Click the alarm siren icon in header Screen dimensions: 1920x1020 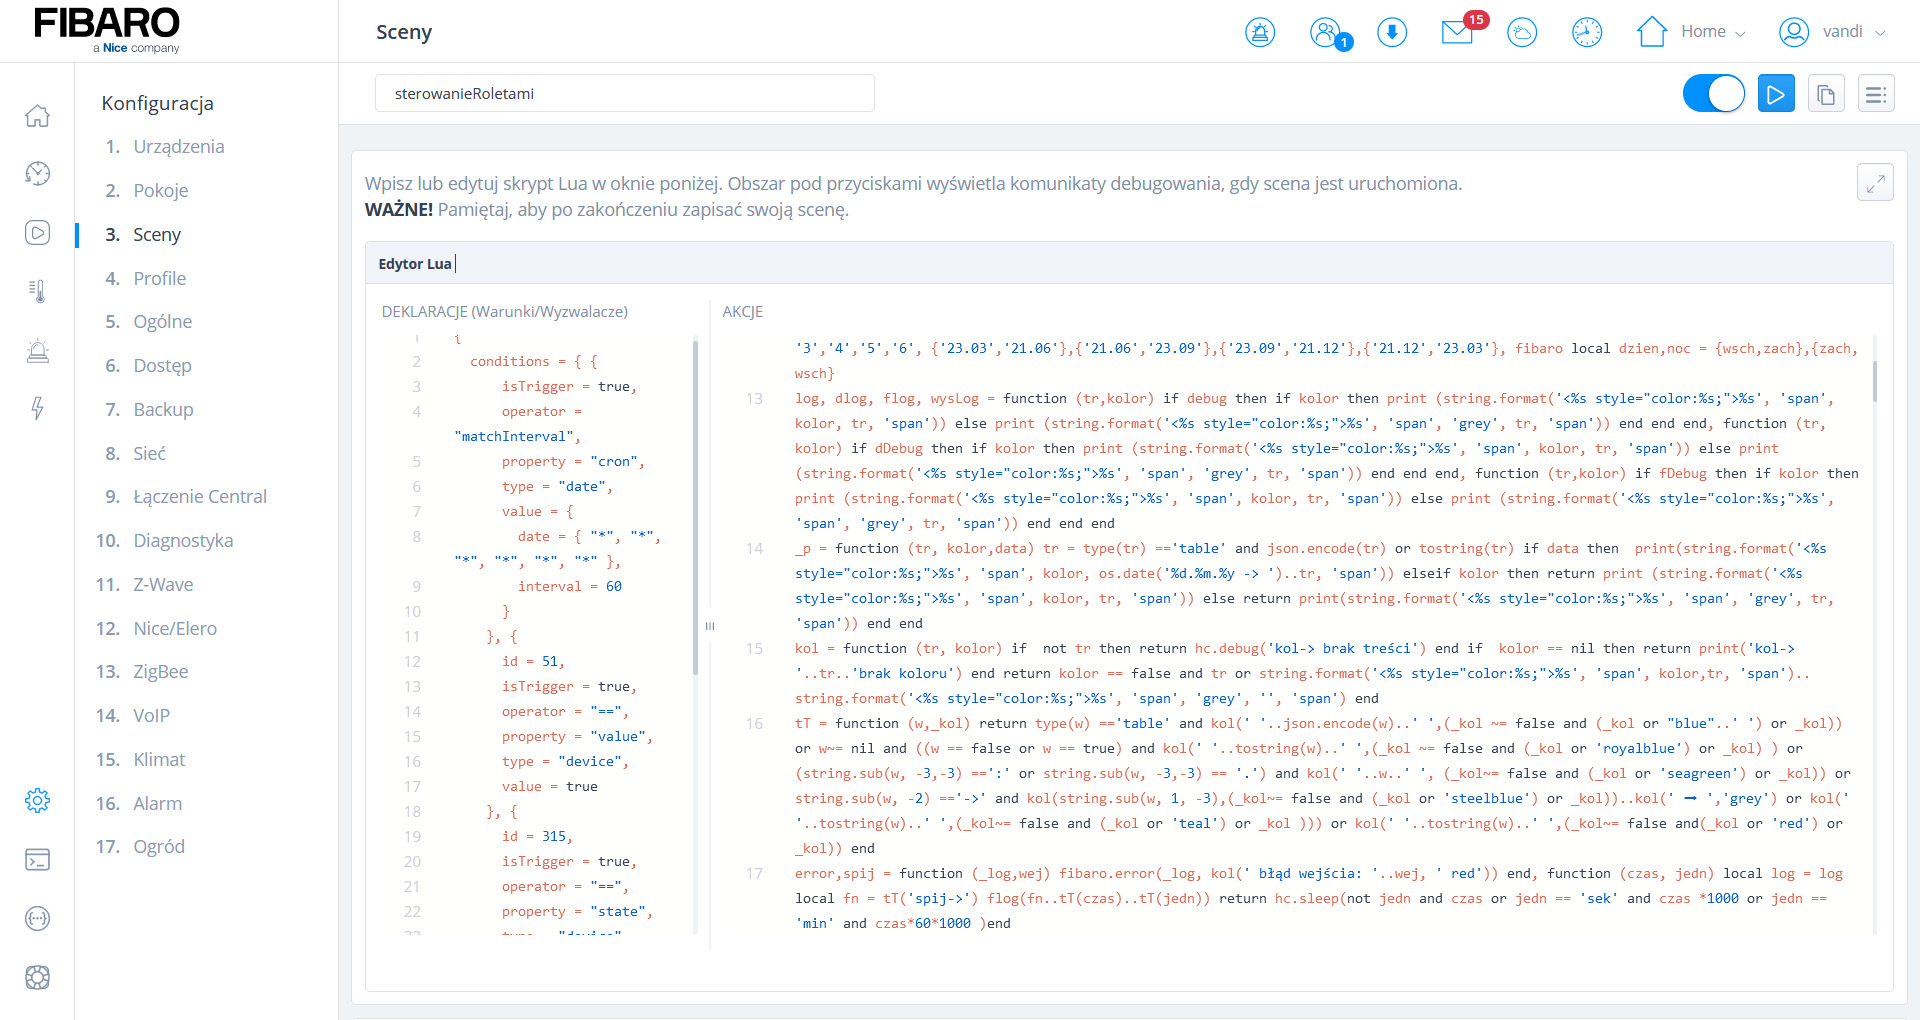[x=1260, y=32]
